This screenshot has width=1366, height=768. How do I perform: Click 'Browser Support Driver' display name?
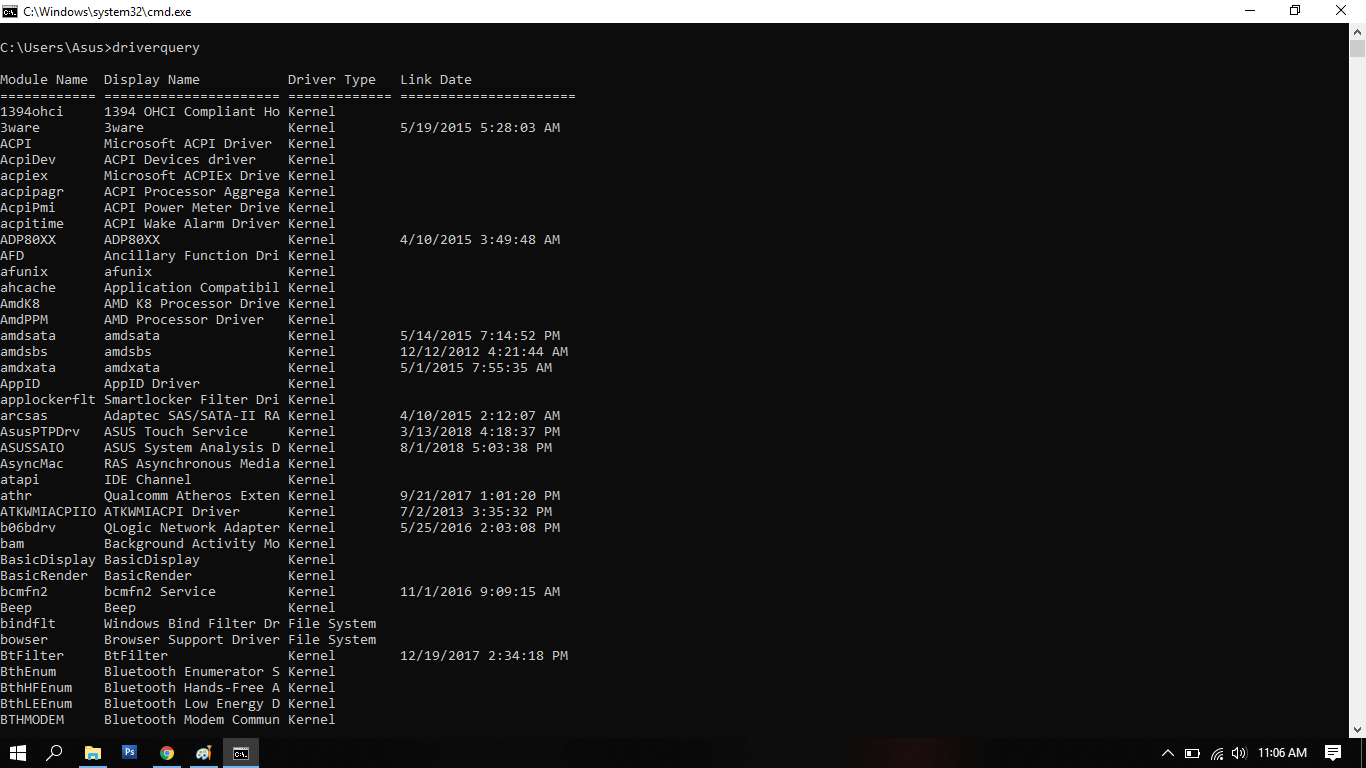[x=192, y=640]
